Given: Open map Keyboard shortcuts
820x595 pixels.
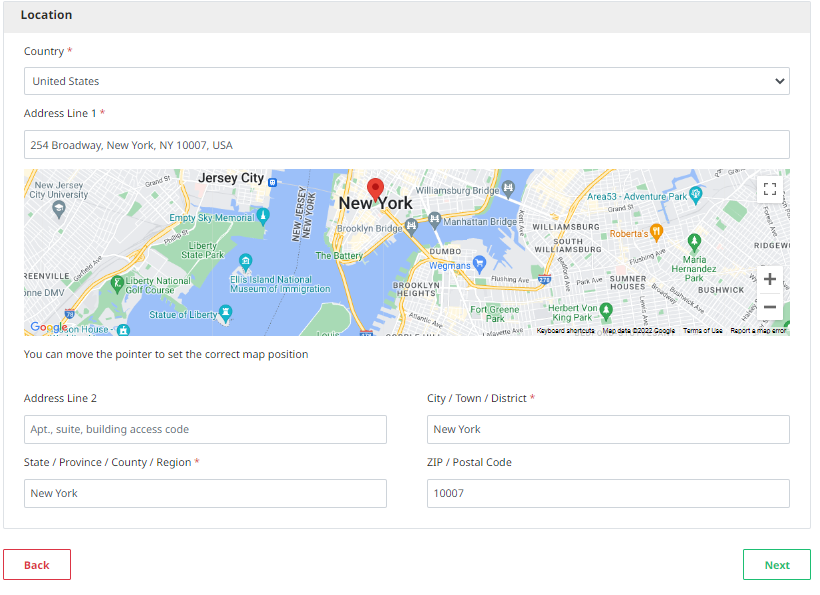Looking at the screenshot, I should pyautogui.click(x=565, y=330).
